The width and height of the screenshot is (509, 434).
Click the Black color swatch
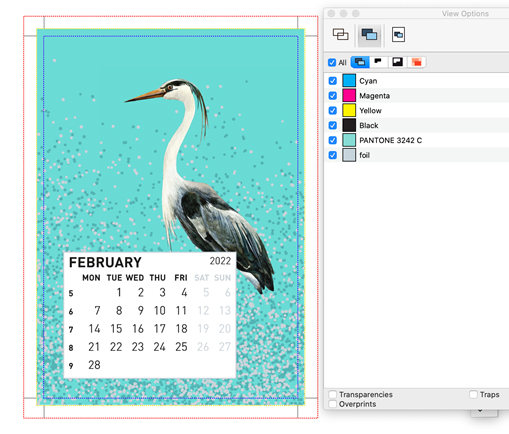coord(349,125)
